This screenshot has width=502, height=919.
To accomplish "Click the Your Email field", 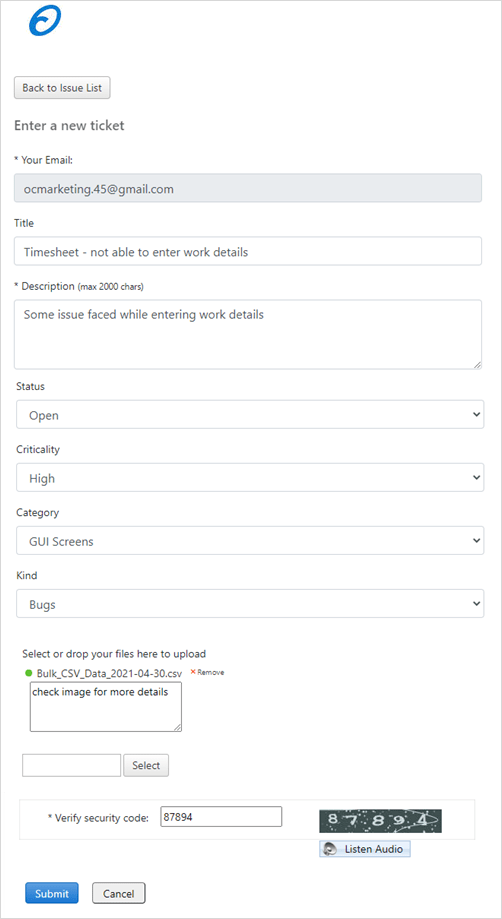I will (x=248, y=188).
